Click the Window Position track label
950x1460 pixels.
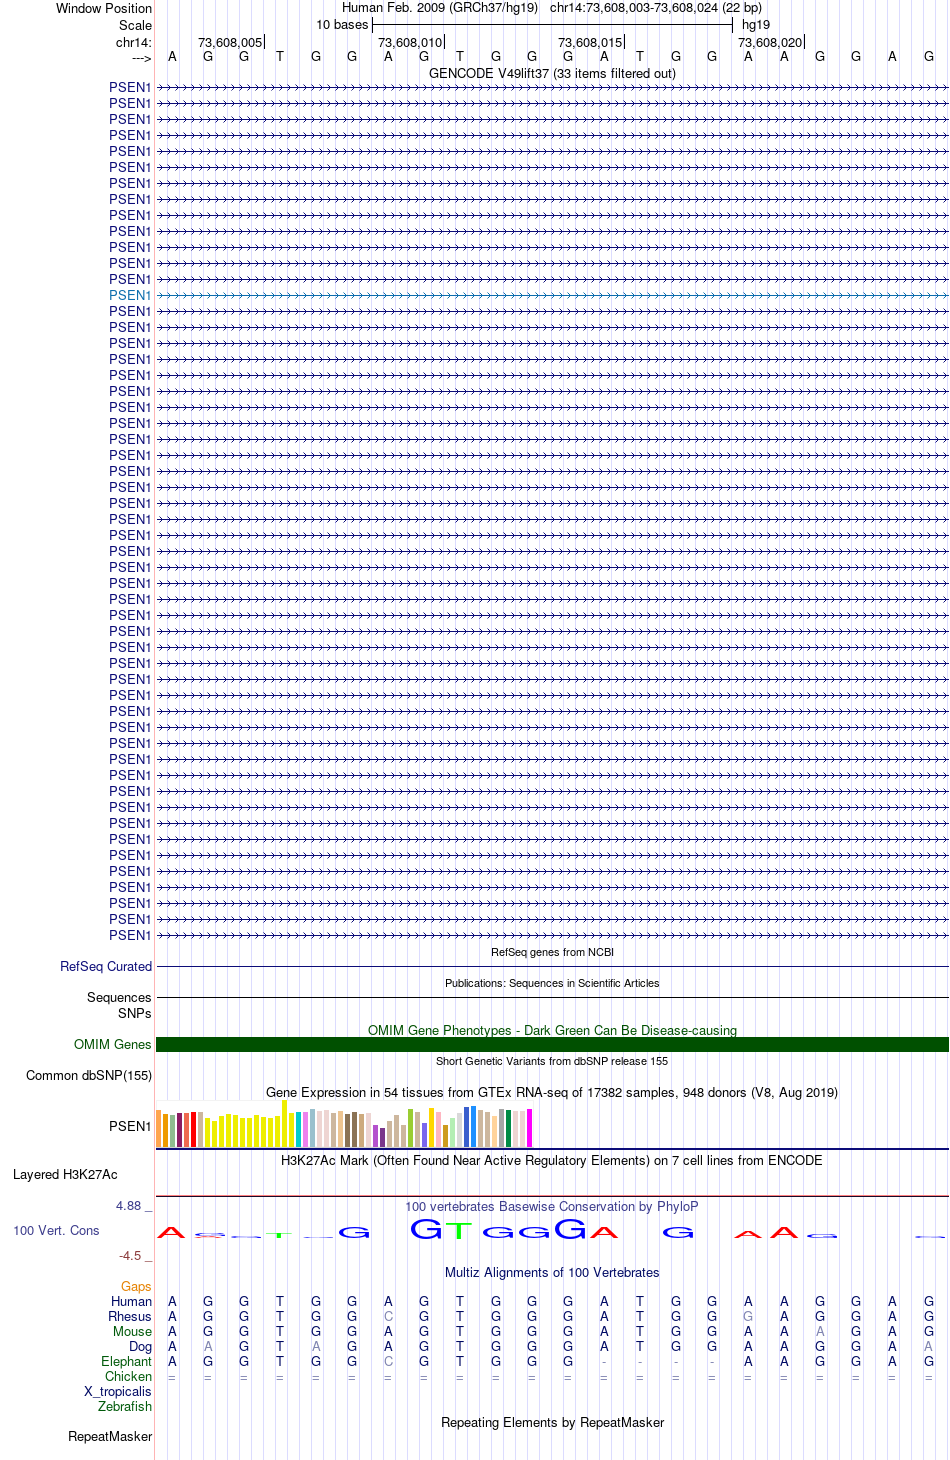104,8
